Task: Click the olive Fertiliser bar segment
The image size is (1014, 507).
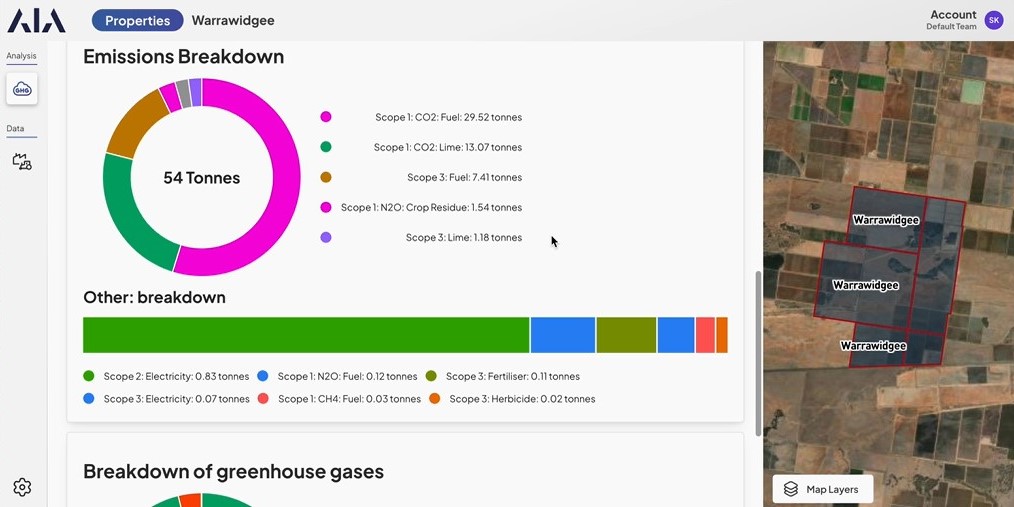Action: (626, 335)
